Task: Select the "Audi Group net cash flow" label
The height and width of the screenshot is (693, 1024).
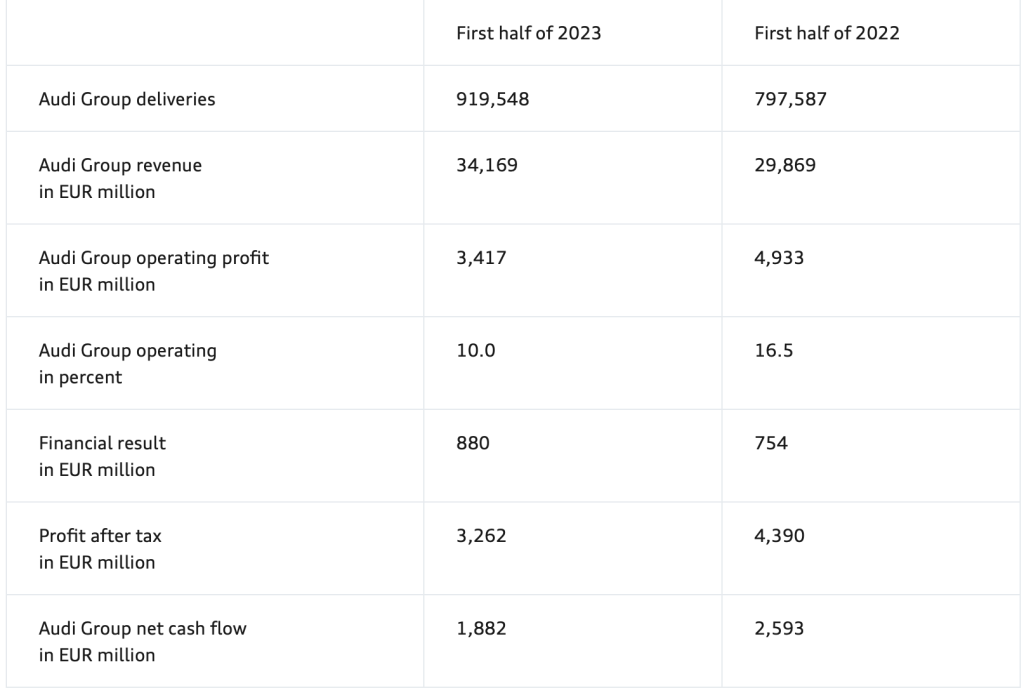Action: click(x=142, y=629)
